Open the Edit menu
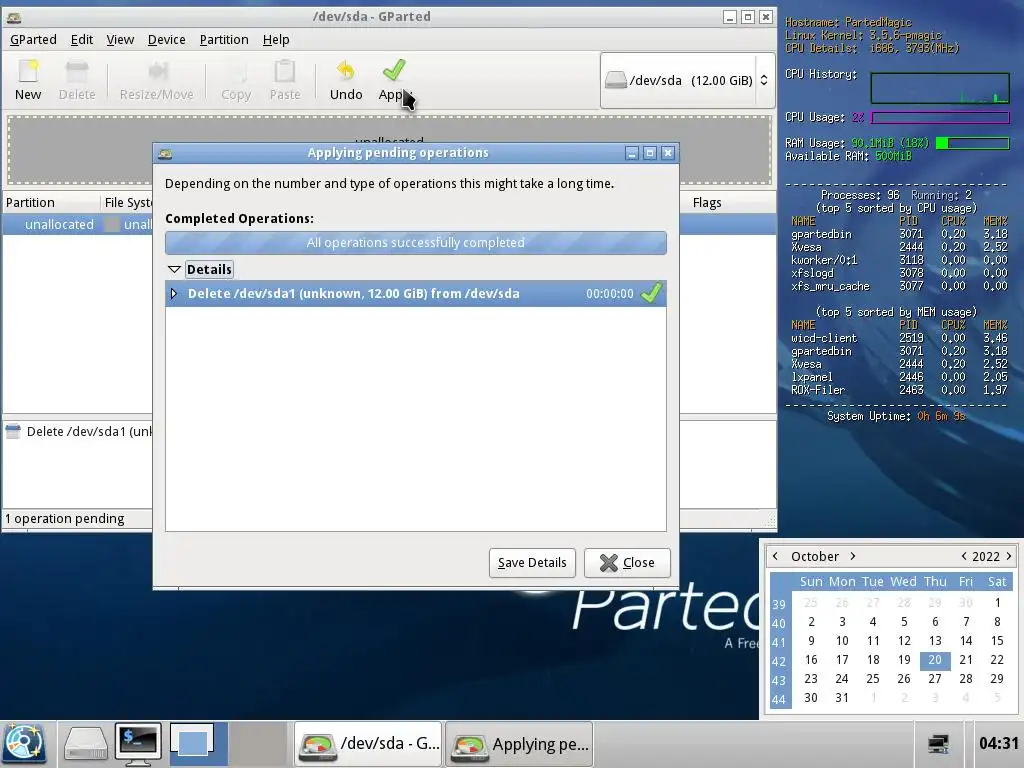This screenshot has width=1024, height=768. pos(82,40)
